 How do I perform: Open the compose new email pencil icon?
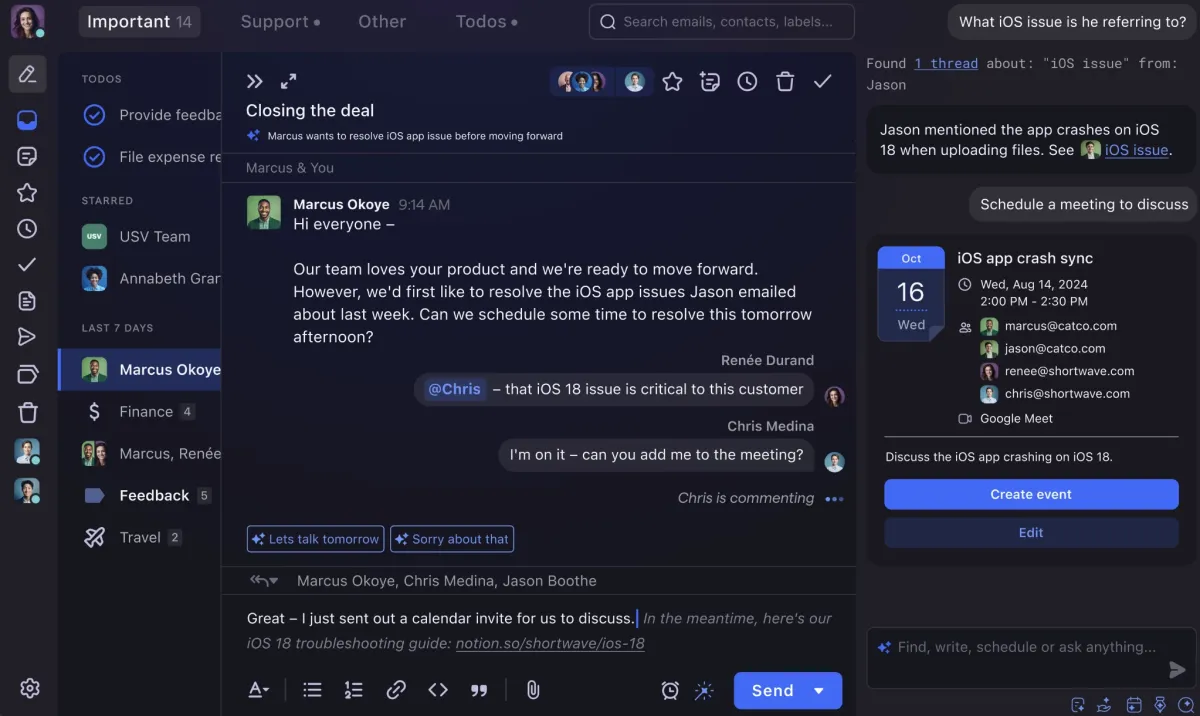click(x=27, y=74)
